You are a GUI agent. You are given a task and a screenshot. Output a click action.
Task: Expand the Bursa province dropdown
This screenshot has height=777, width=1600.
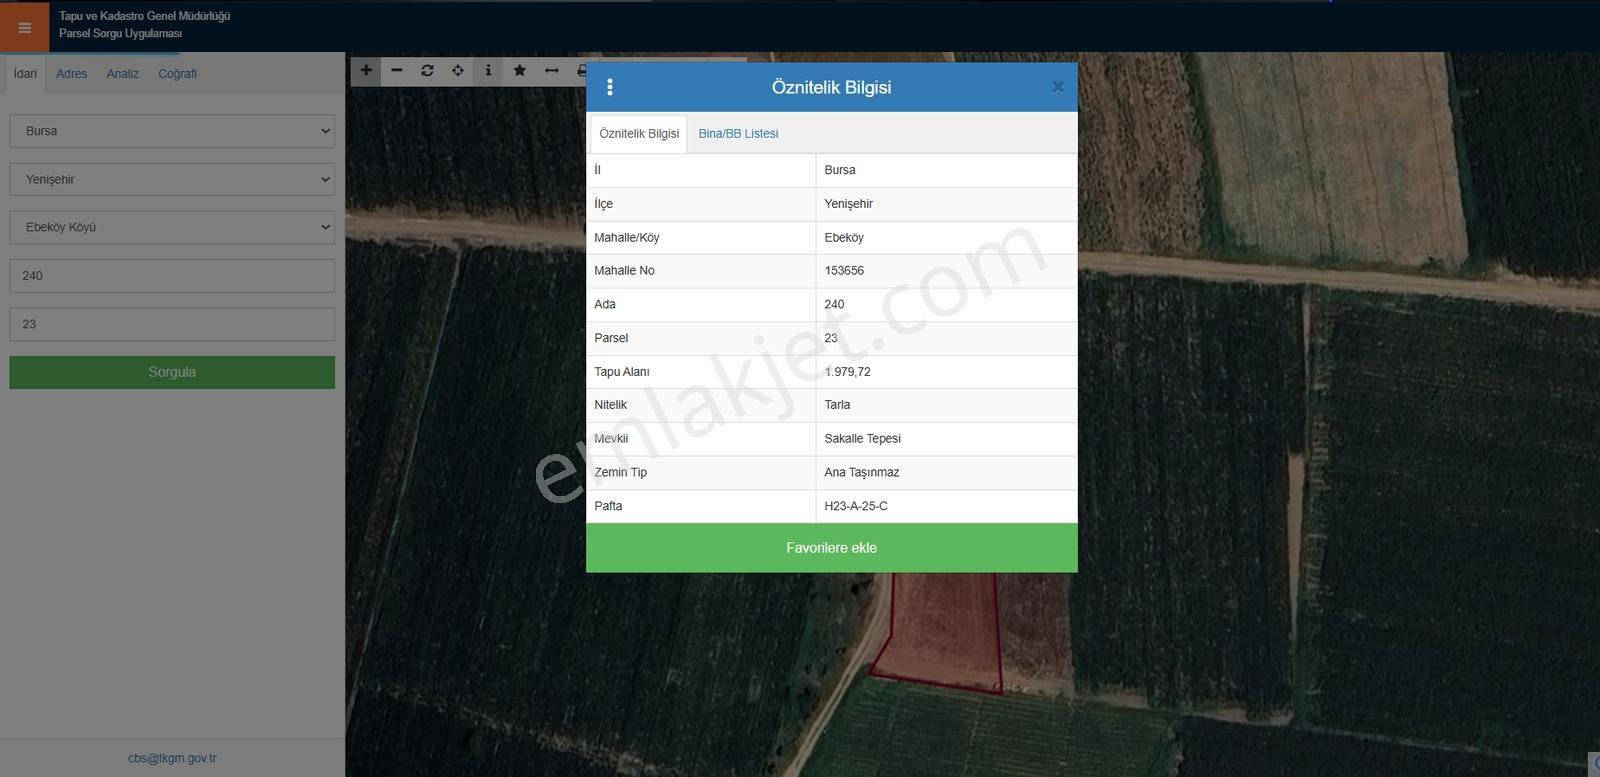172,131
